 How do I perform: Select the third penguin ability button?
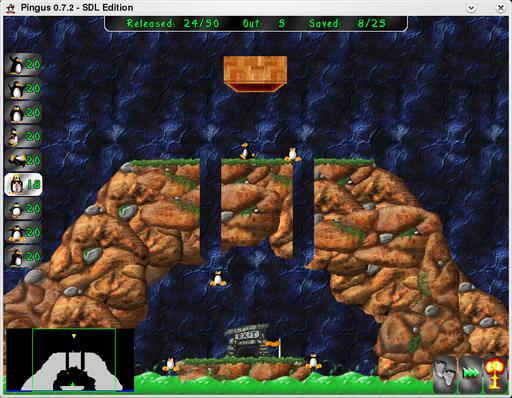(23, 112)
